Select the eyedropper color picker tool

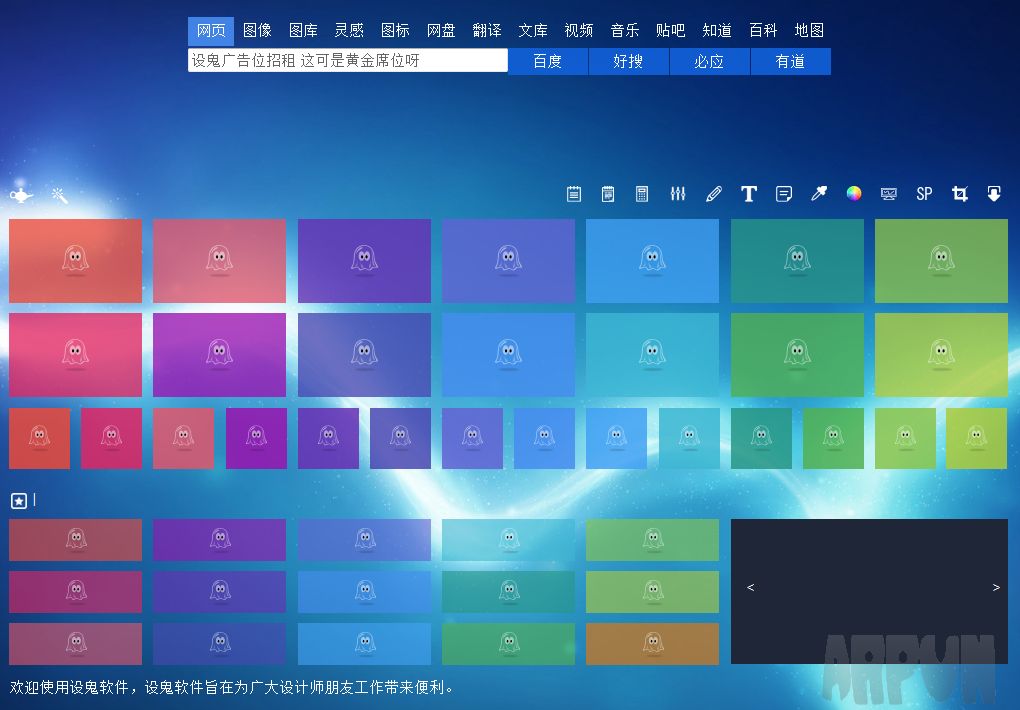pyautogui.click(x=818, y=193)
